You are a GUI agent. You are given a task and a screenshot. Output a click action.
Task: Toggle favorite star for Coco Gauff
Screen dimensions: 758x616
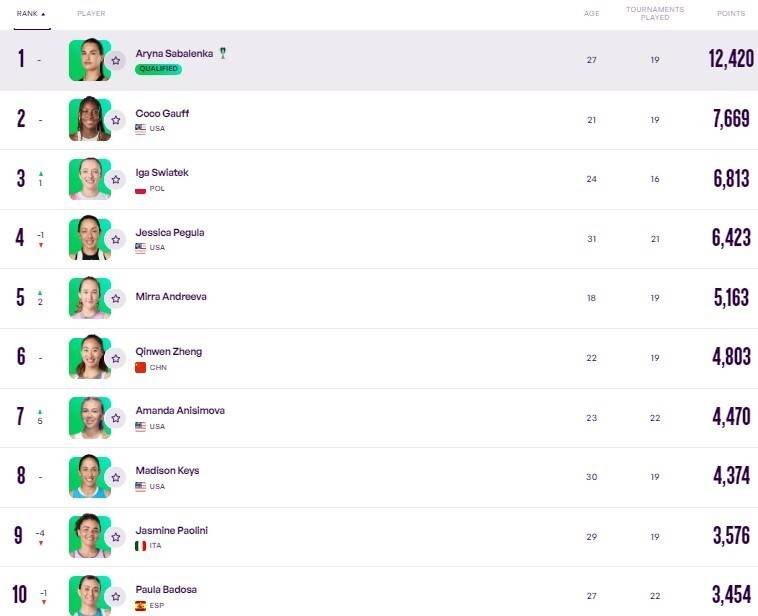click(x=115, y=120)
